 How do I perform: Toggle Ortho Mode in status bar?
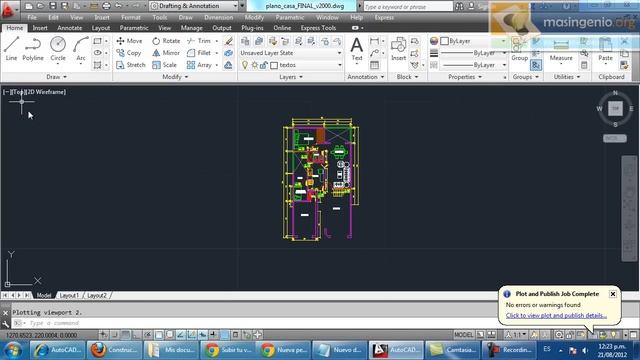pos(137,335)
